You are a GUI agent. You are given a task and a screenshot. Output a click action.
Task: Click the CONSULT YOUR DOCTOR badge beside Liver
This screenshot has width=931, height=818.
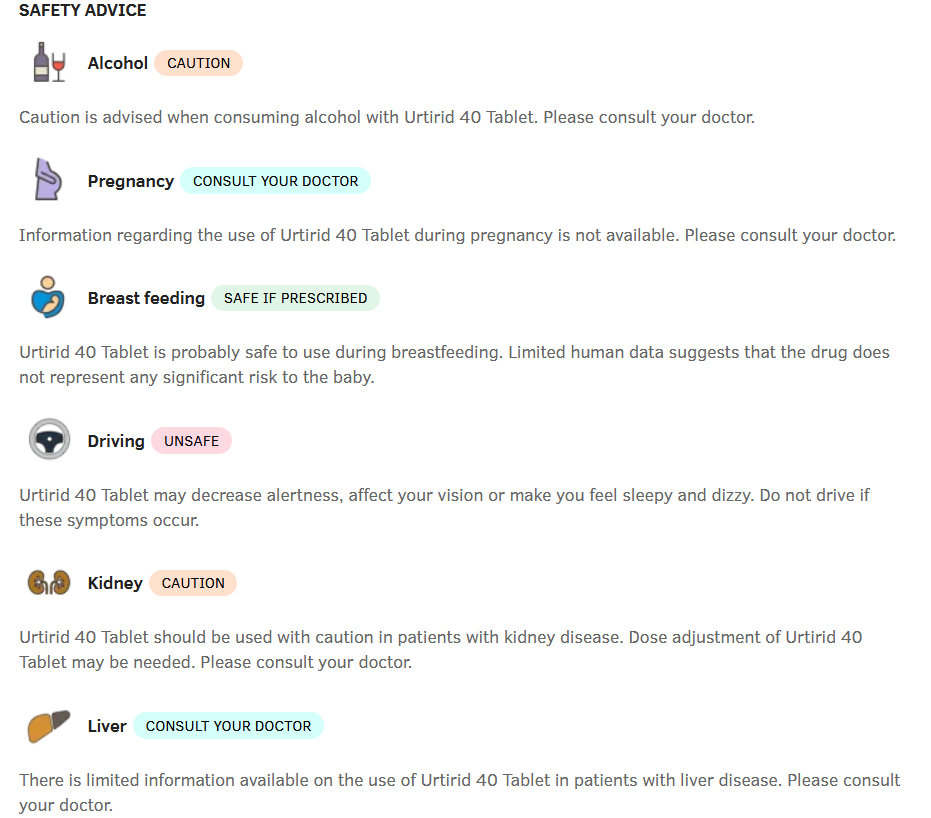[228, 726]
